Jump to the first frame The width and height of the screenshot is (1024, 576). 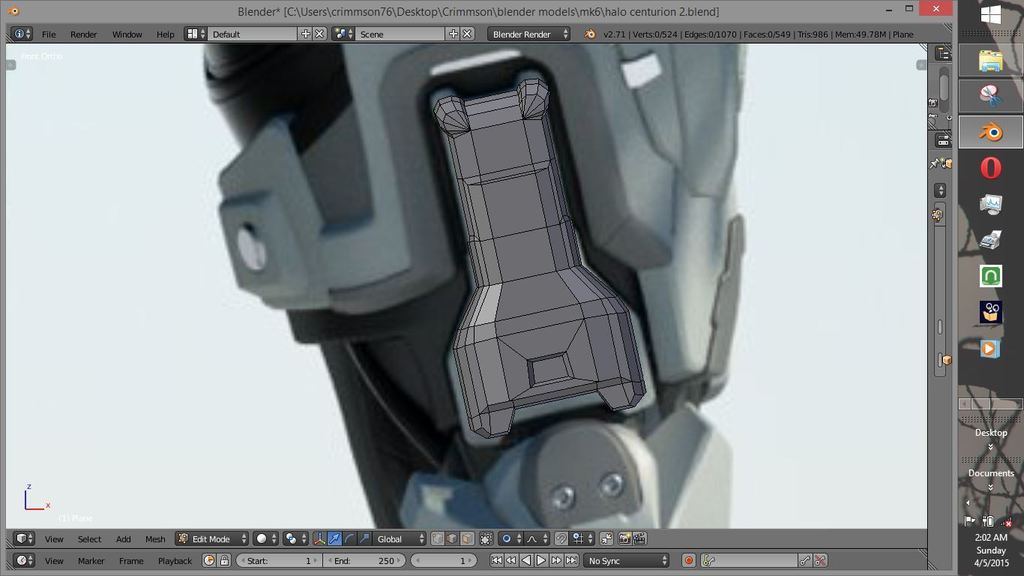pyautogui.click(x=497, y=561)
